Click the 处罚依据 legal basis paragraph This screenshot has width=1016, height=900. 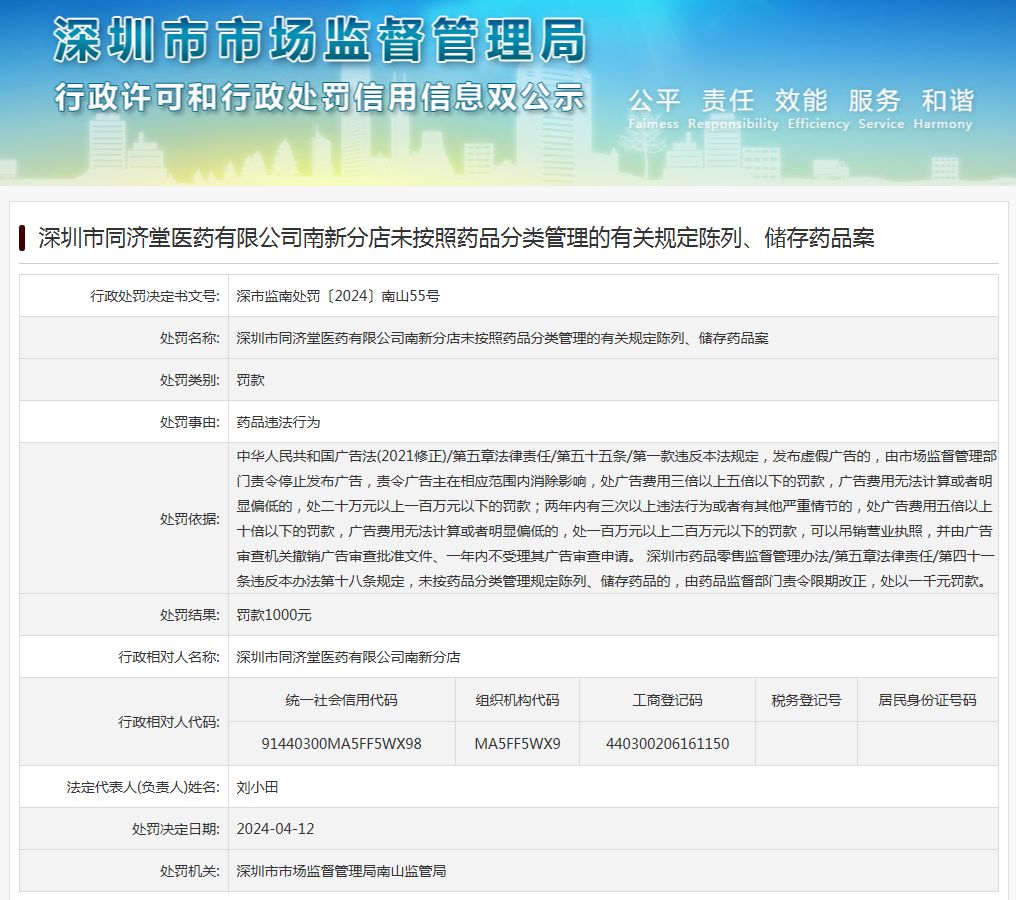614,518
